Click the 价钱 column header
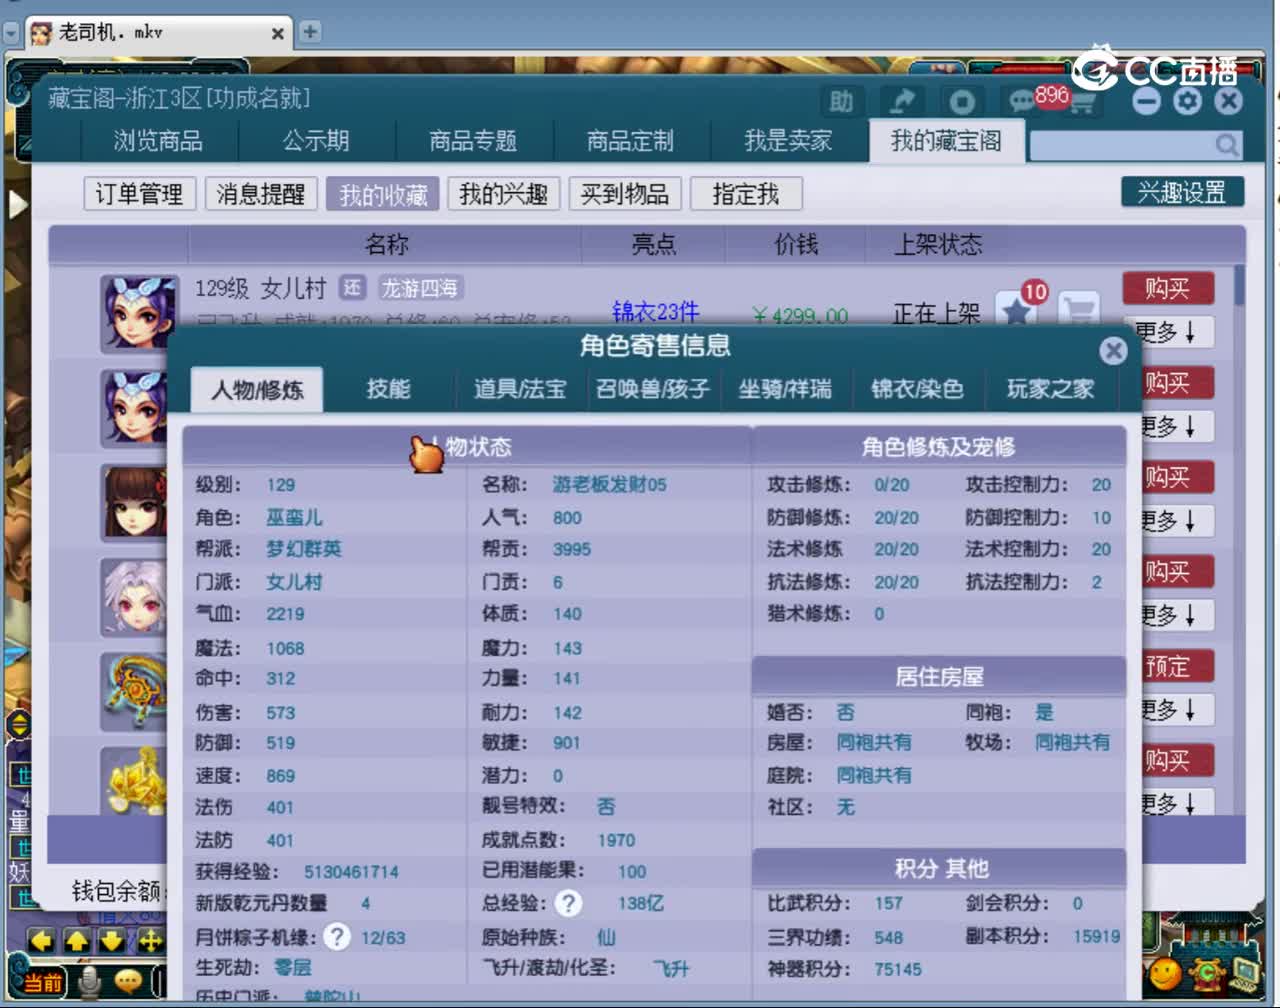The width and height of the screenshot is (1280, 1008). pyautogui.click(x=796, y=244)
